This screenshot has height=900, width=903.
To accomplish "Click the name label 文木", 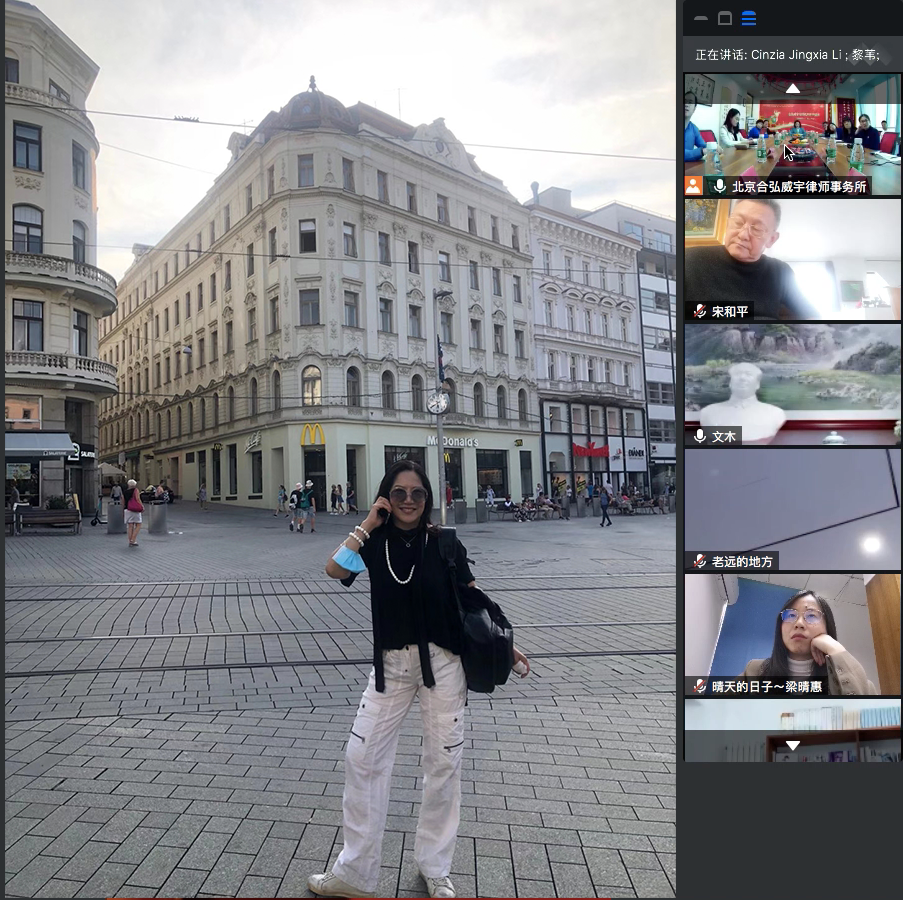I will [x=724, y=436].
